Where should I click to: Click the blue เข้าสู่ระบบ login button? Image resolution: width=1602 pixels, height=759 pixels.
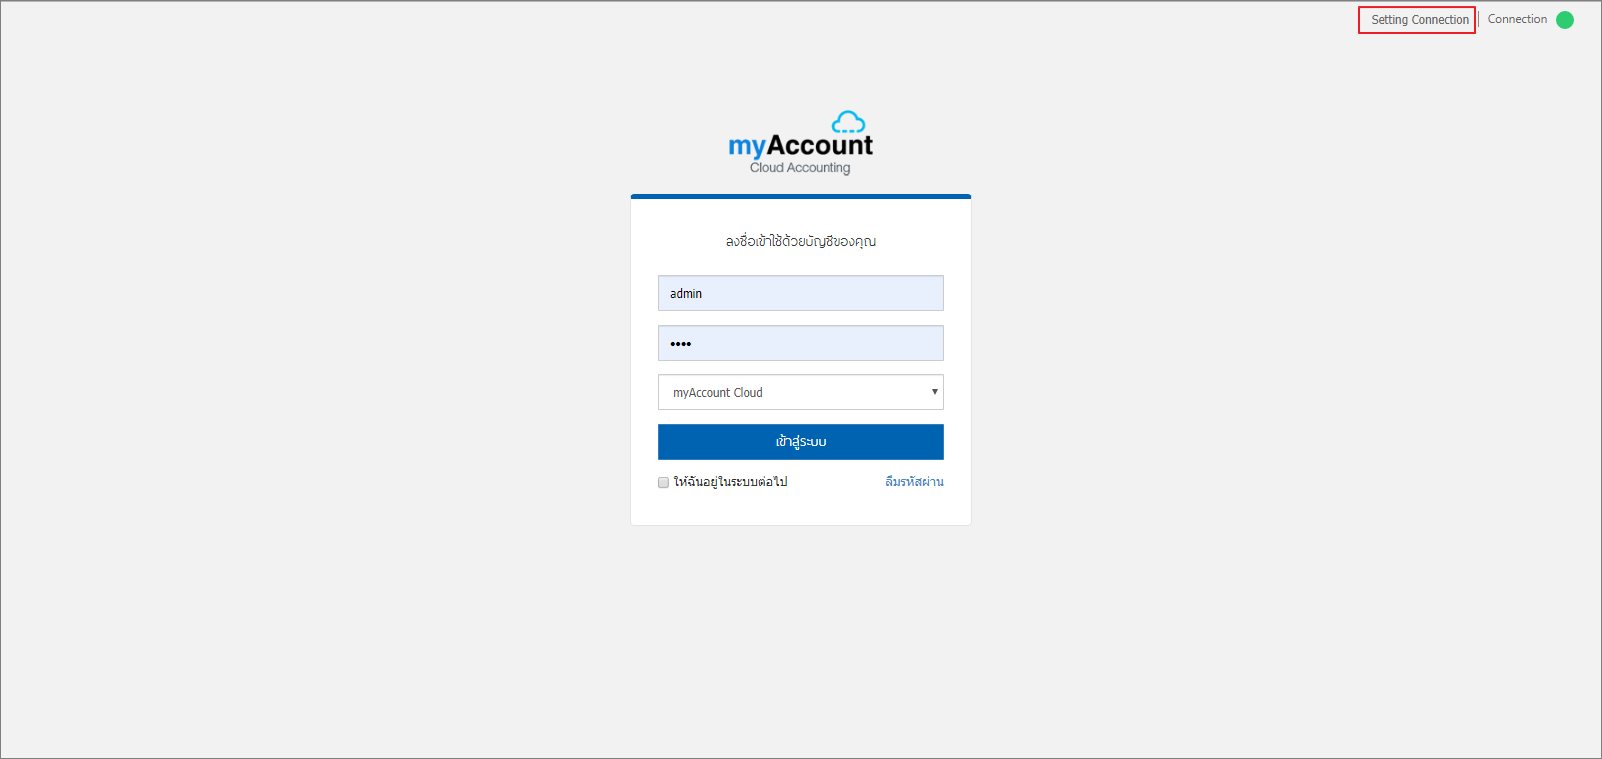[x=800, y=442]
